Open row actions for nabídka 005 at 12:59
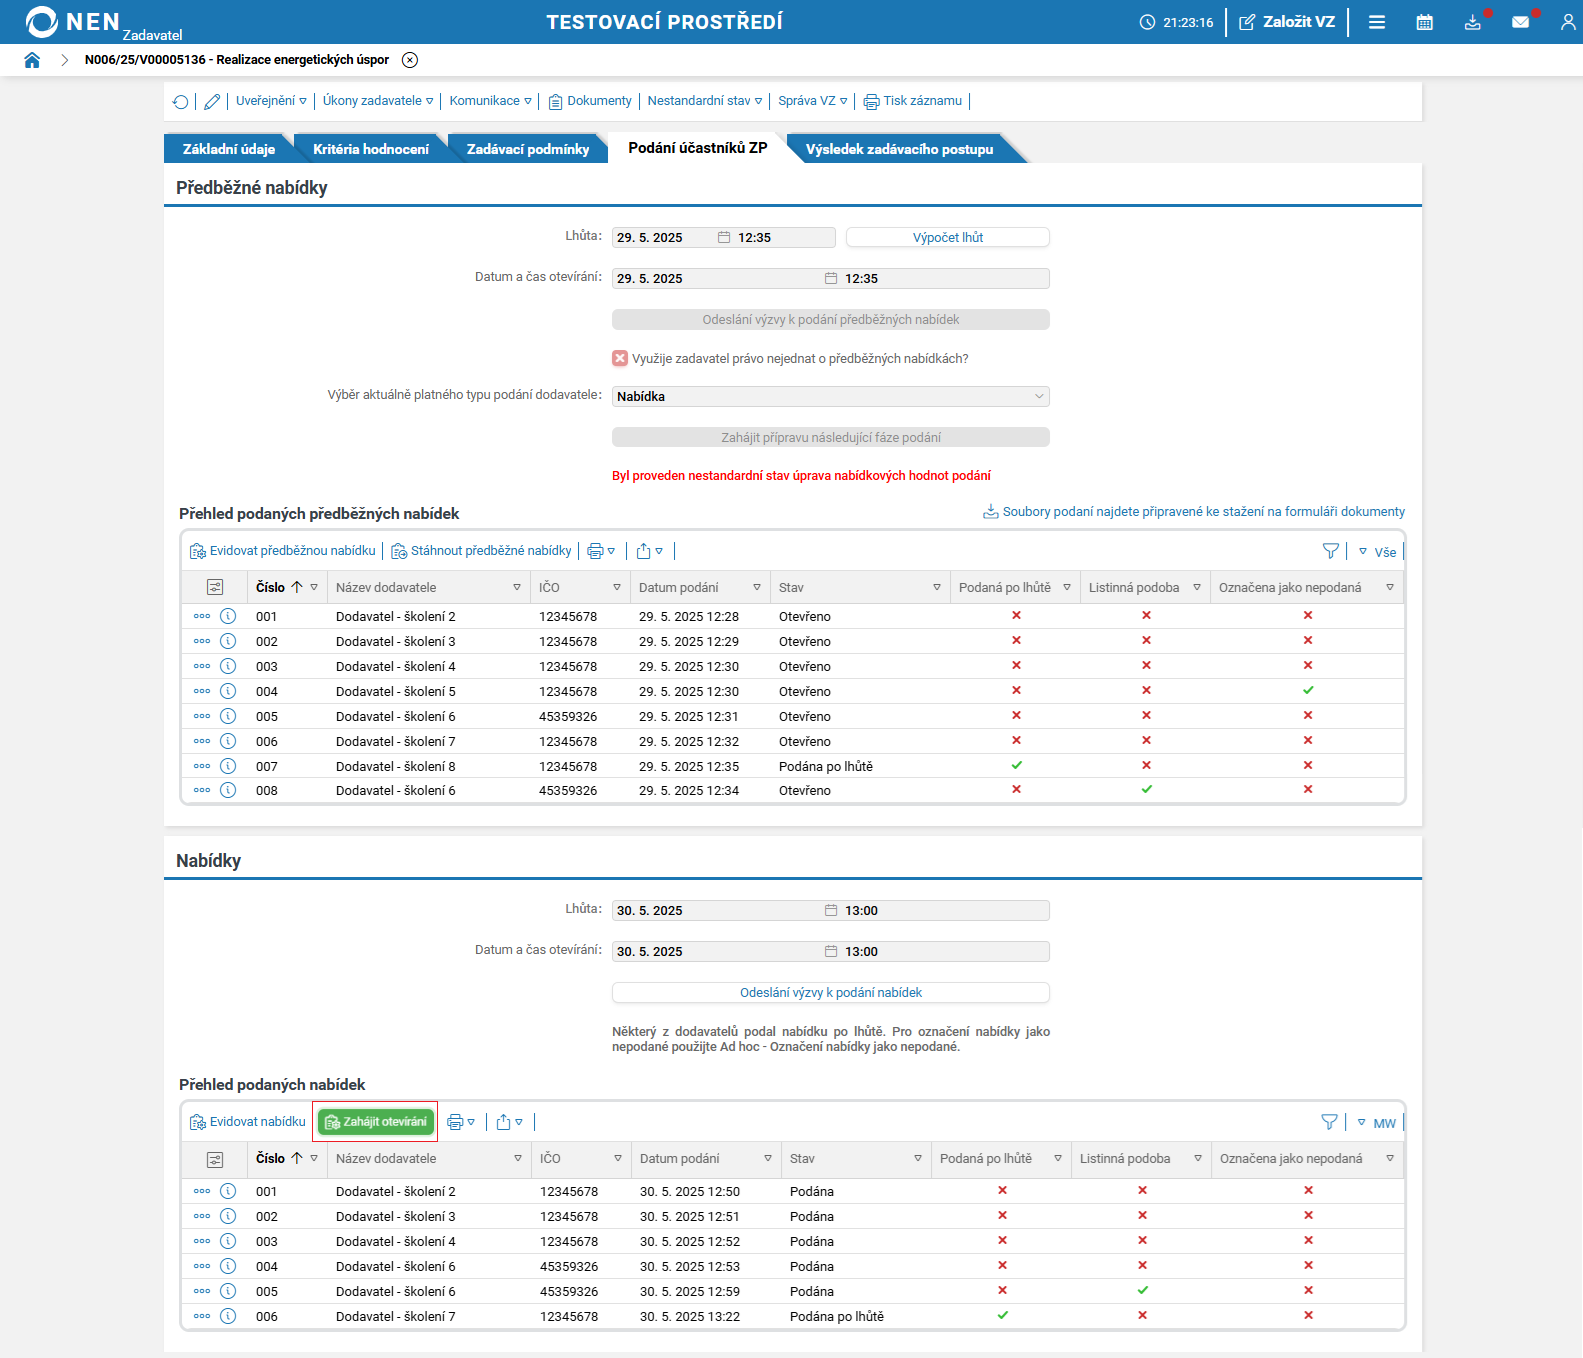Screen dimensions: 1583x1358 pyautogui.click(x=202, y=1291)
